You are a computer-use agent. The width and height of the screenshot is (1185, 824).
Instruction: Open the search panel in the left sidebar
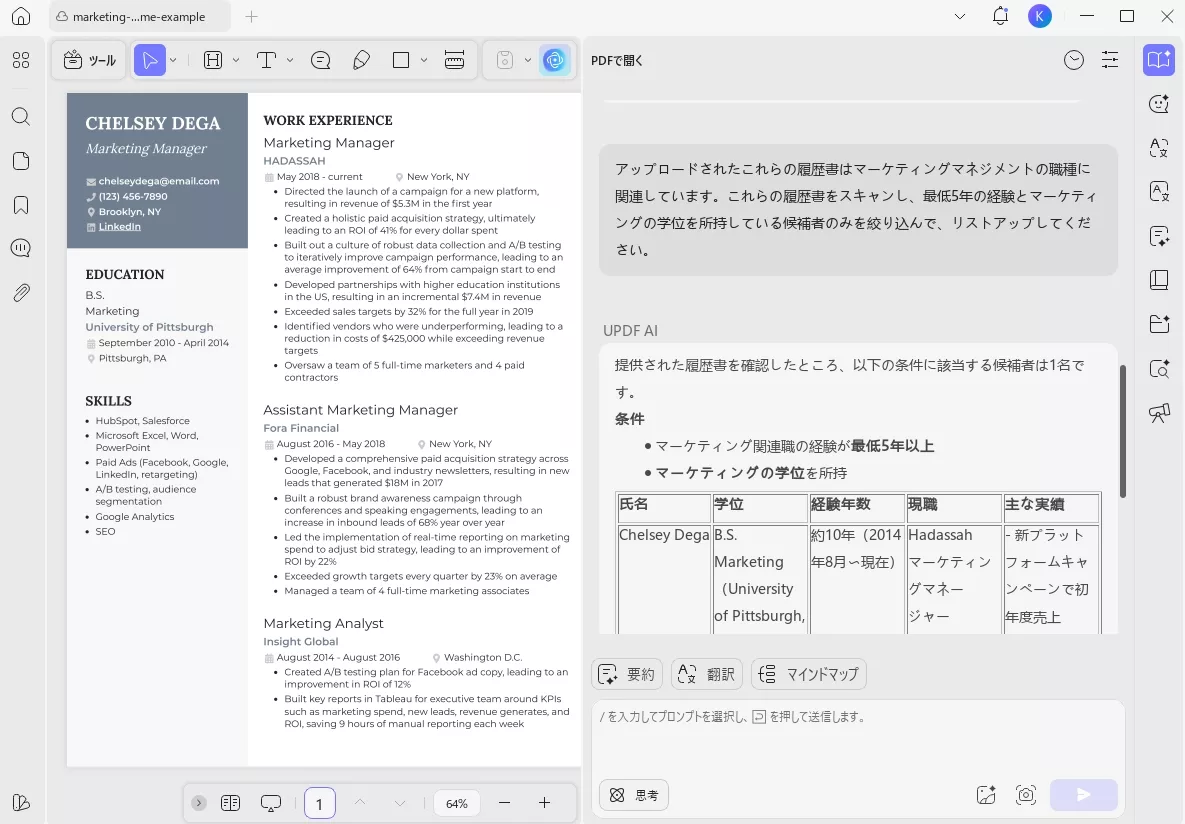pyautogui.click(x=20, y=117)
